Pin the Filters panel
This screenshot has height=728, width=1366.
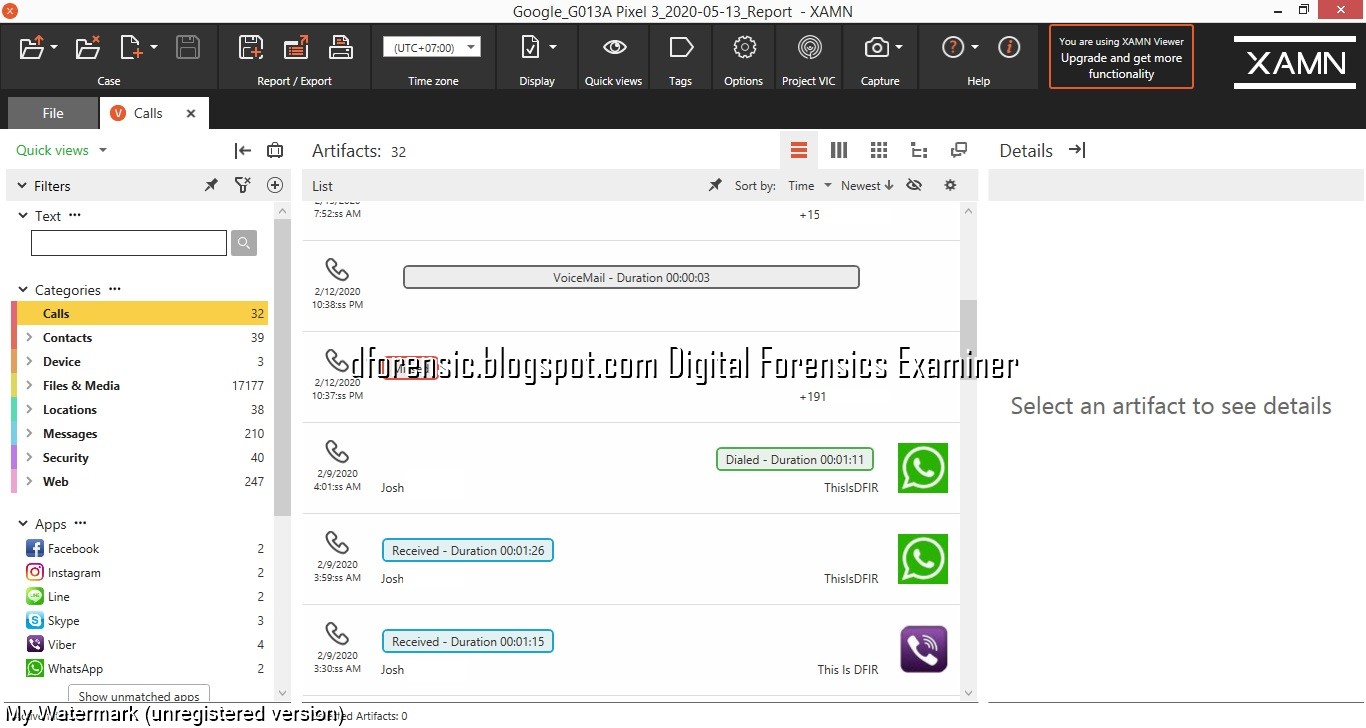tap(210, 185)
